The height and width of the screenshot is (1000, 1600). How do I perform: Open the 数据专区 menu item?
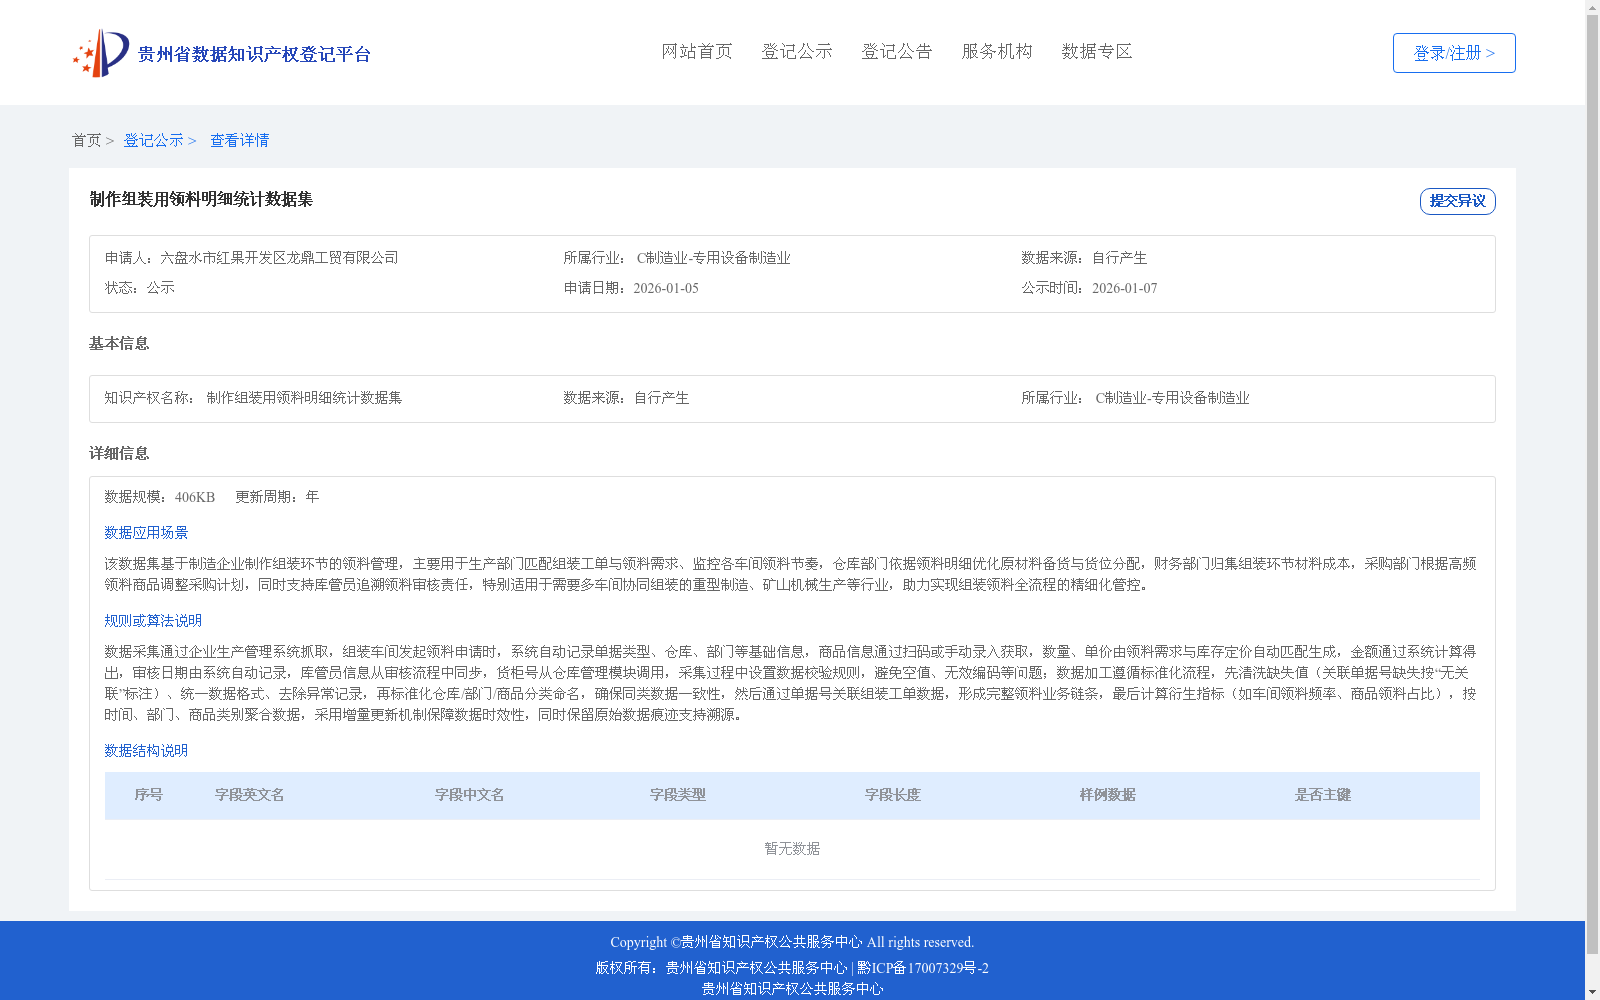[x=1097, y=51]
